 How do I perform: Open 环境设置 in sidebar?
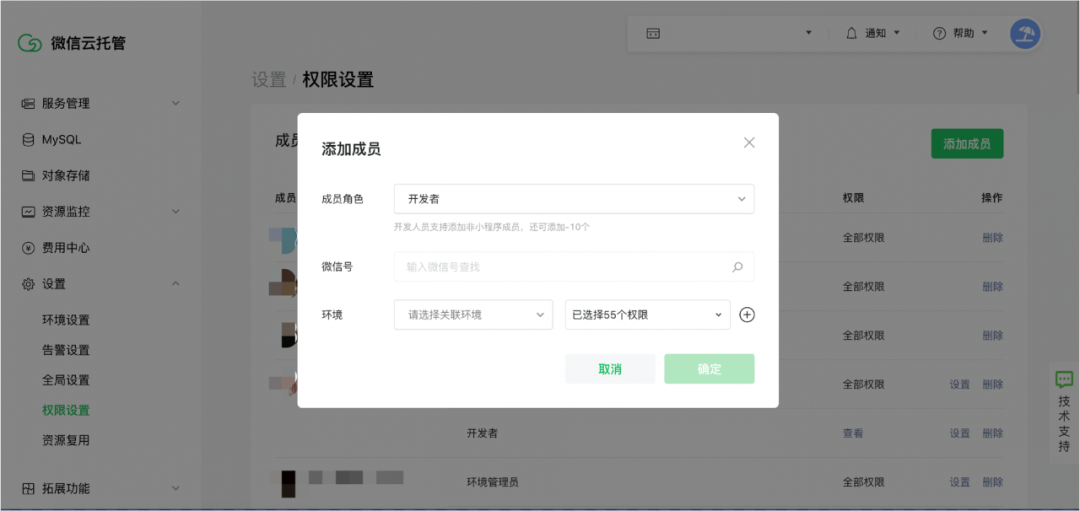(x=66, y=320)
